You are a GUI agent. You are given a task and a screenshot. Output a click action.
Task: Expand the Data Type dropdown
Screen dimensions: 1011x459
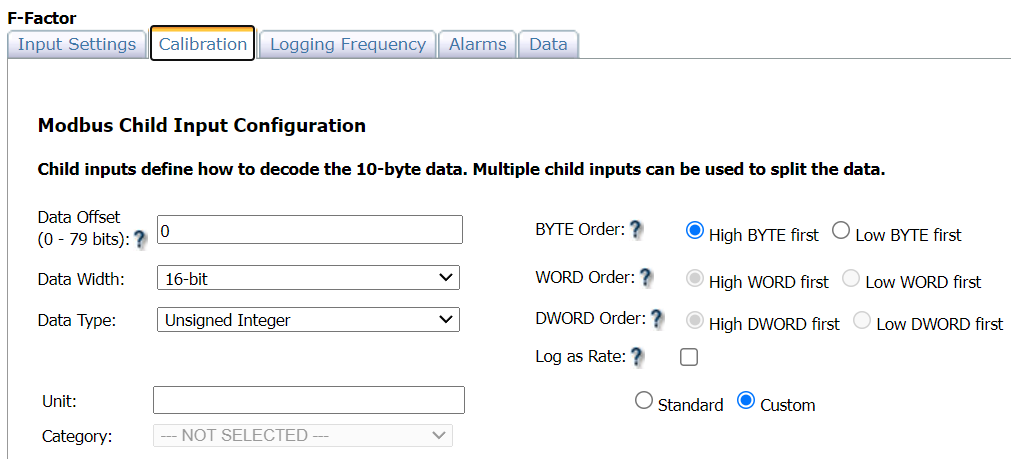[x=308, y=320]
